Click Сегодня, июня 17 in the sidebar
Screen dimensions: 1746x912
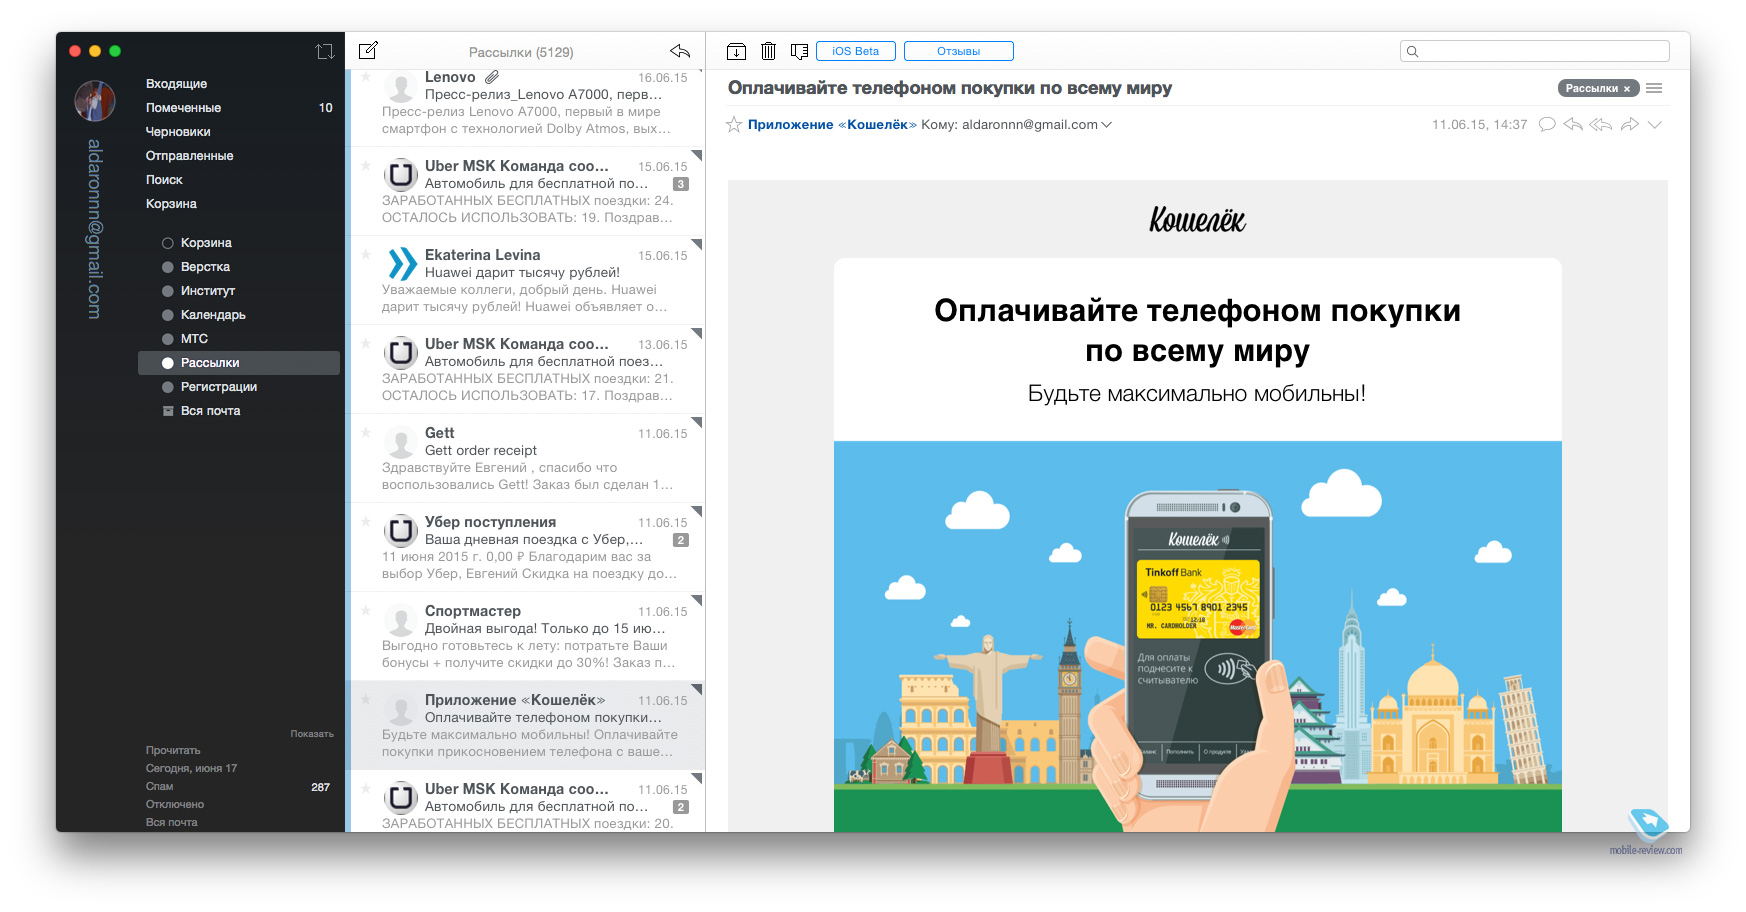click(x=191, y=768)
